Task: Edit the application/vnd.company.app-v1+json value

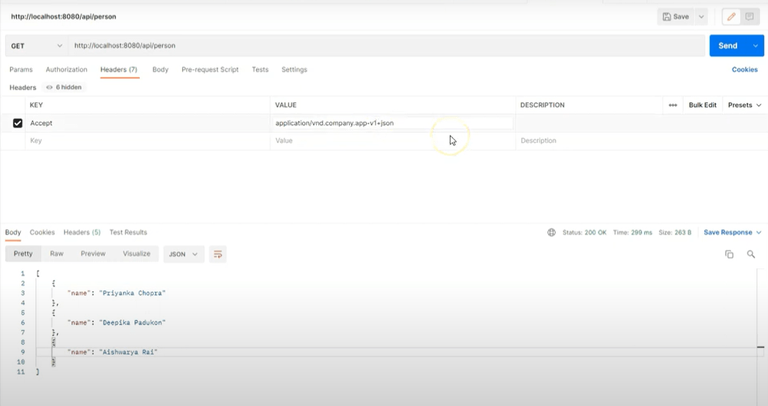Action: [x=392, y=123]
